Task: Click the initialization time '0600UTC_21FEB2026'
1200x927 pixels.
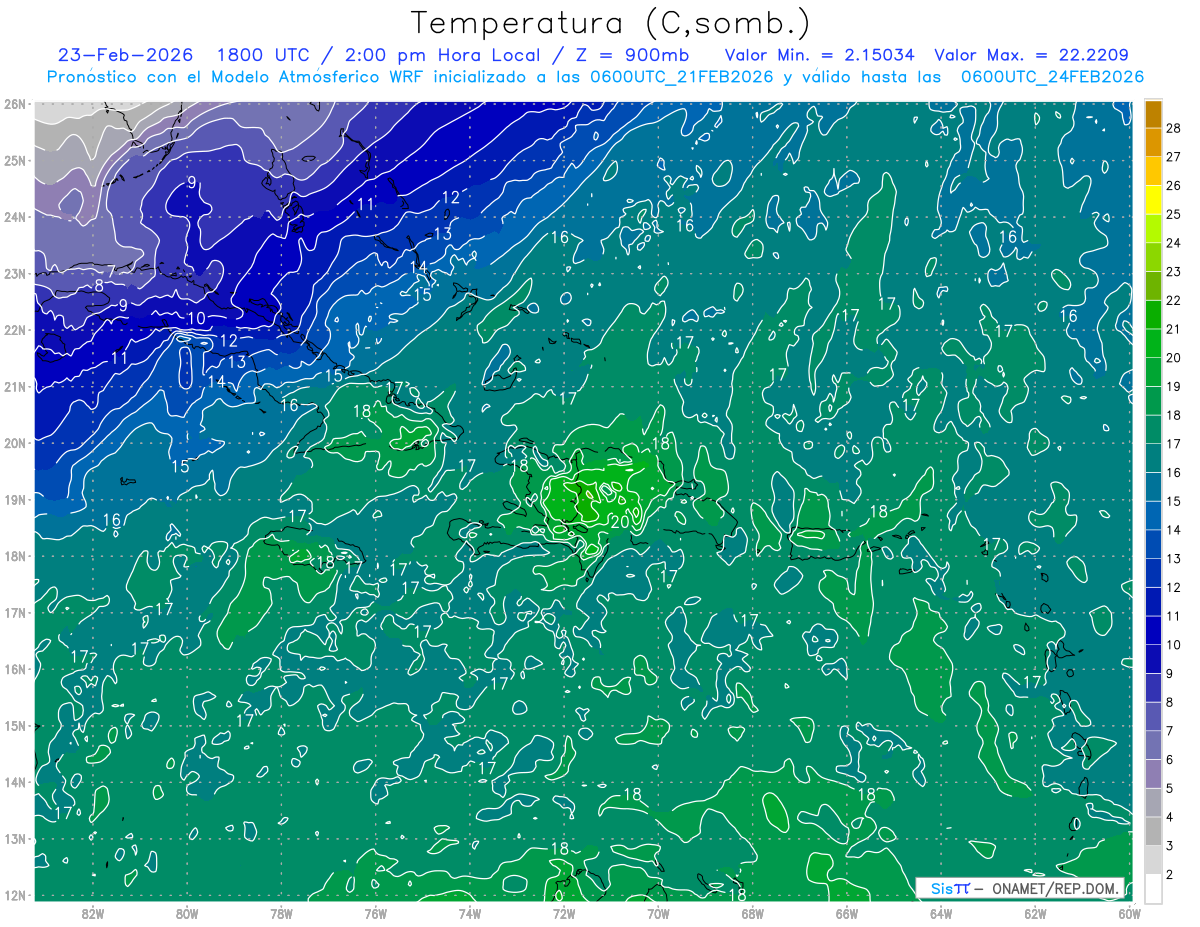Action: point(682,77)
